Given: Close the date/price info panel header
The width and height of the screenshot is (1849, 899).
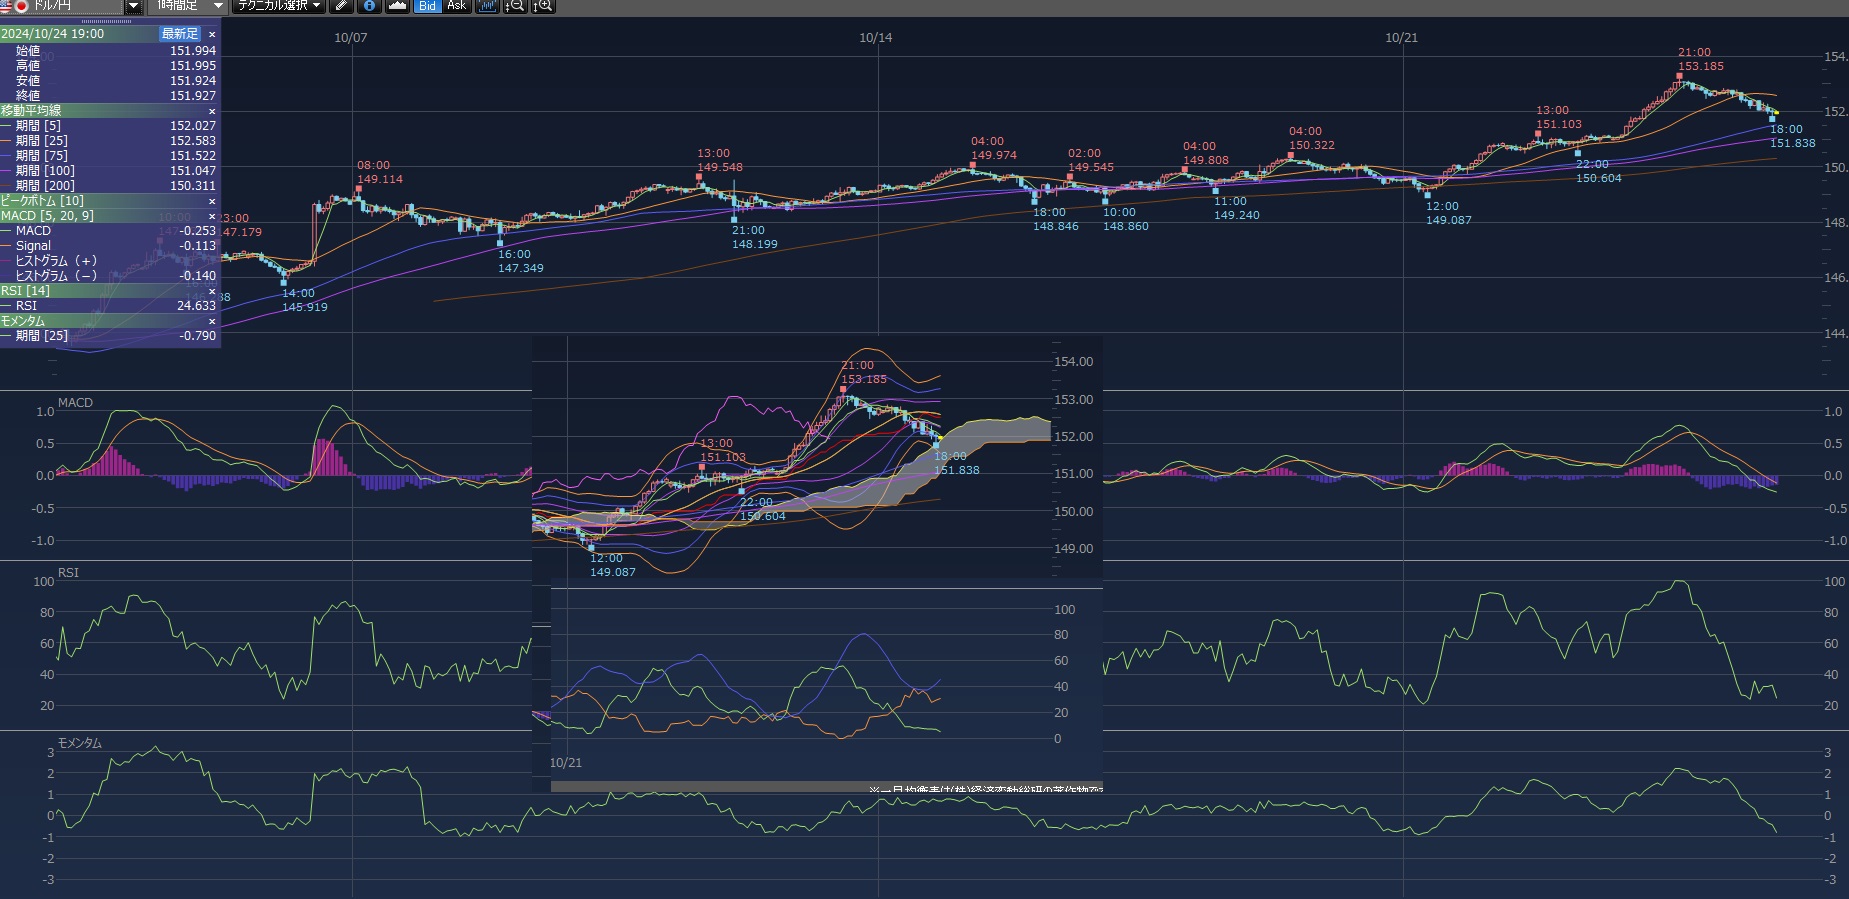Looking at the screenshot, I should 212,34.
